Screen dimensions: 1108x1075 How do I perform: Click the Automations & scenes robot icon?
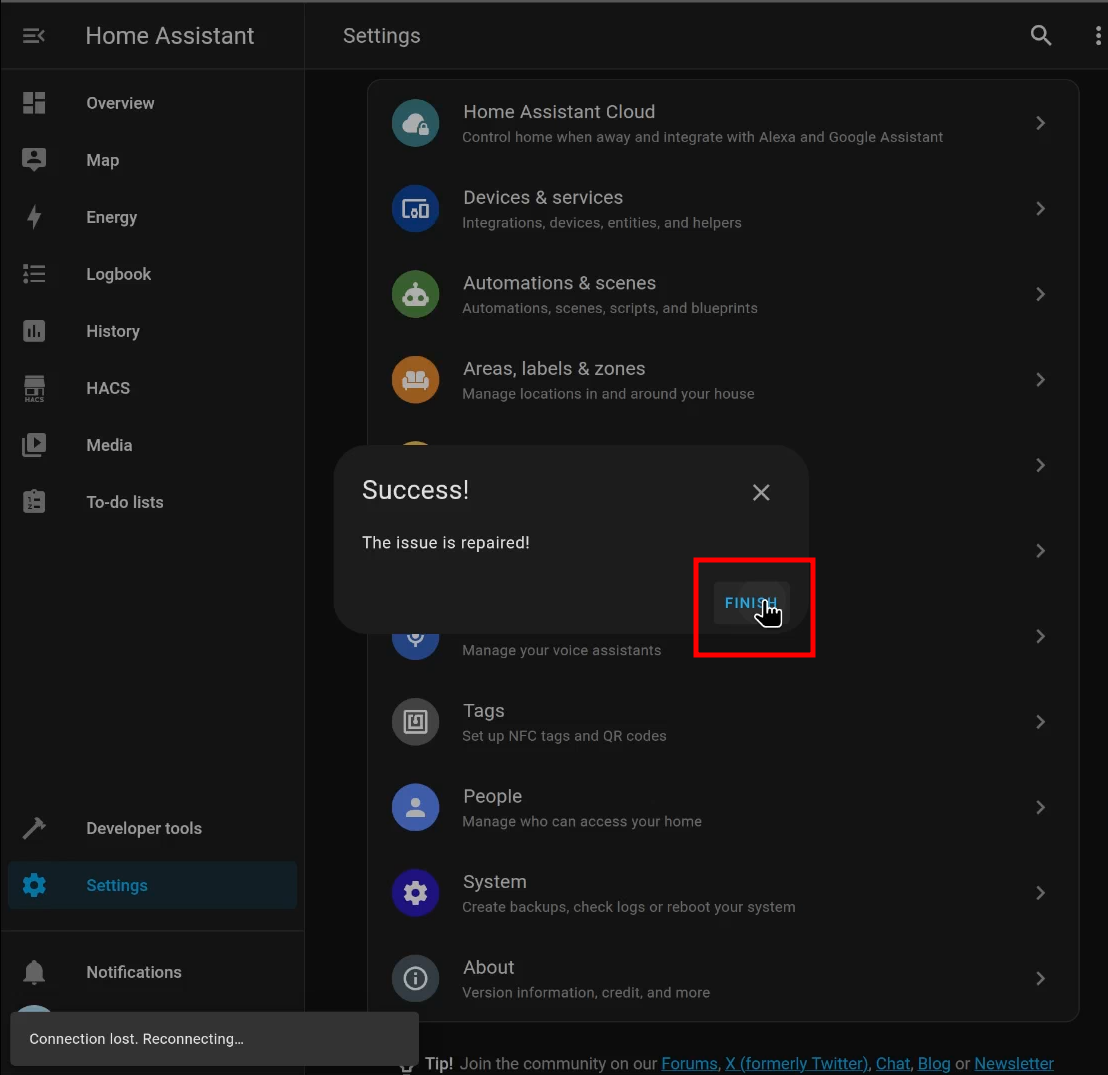pos(416,294)
